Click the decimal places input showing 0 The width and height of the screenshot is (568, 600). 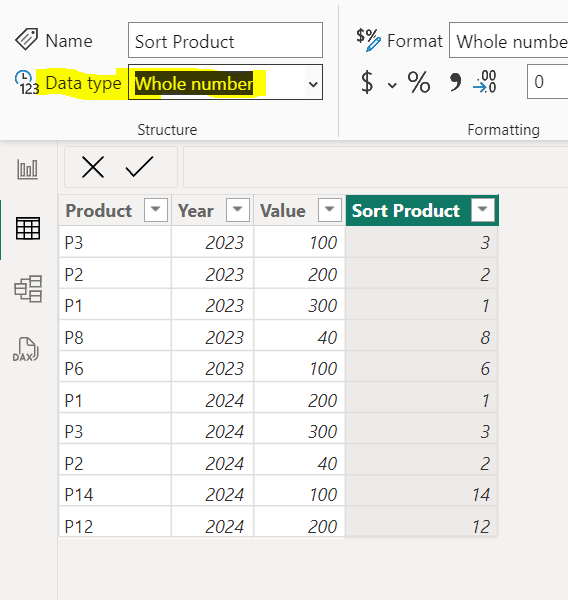pos(548,82)
